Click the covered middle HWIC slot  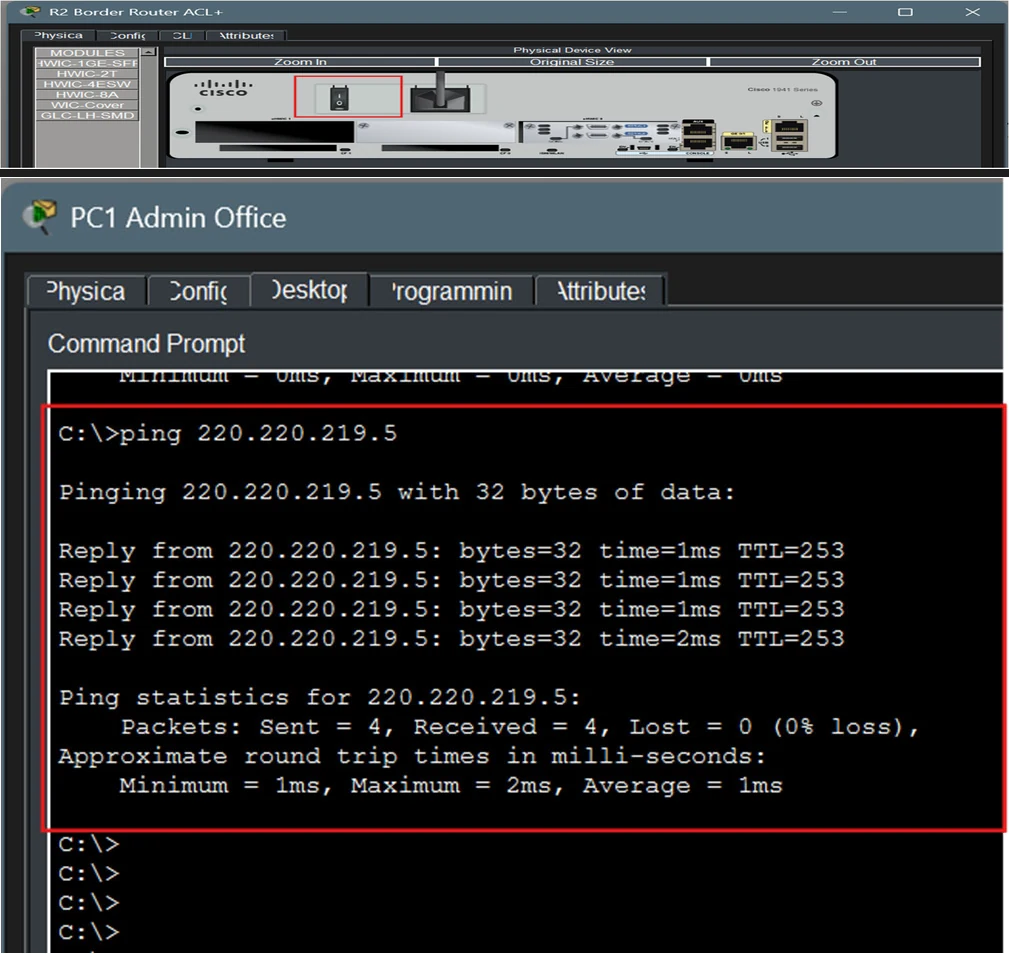pos(437,132)
